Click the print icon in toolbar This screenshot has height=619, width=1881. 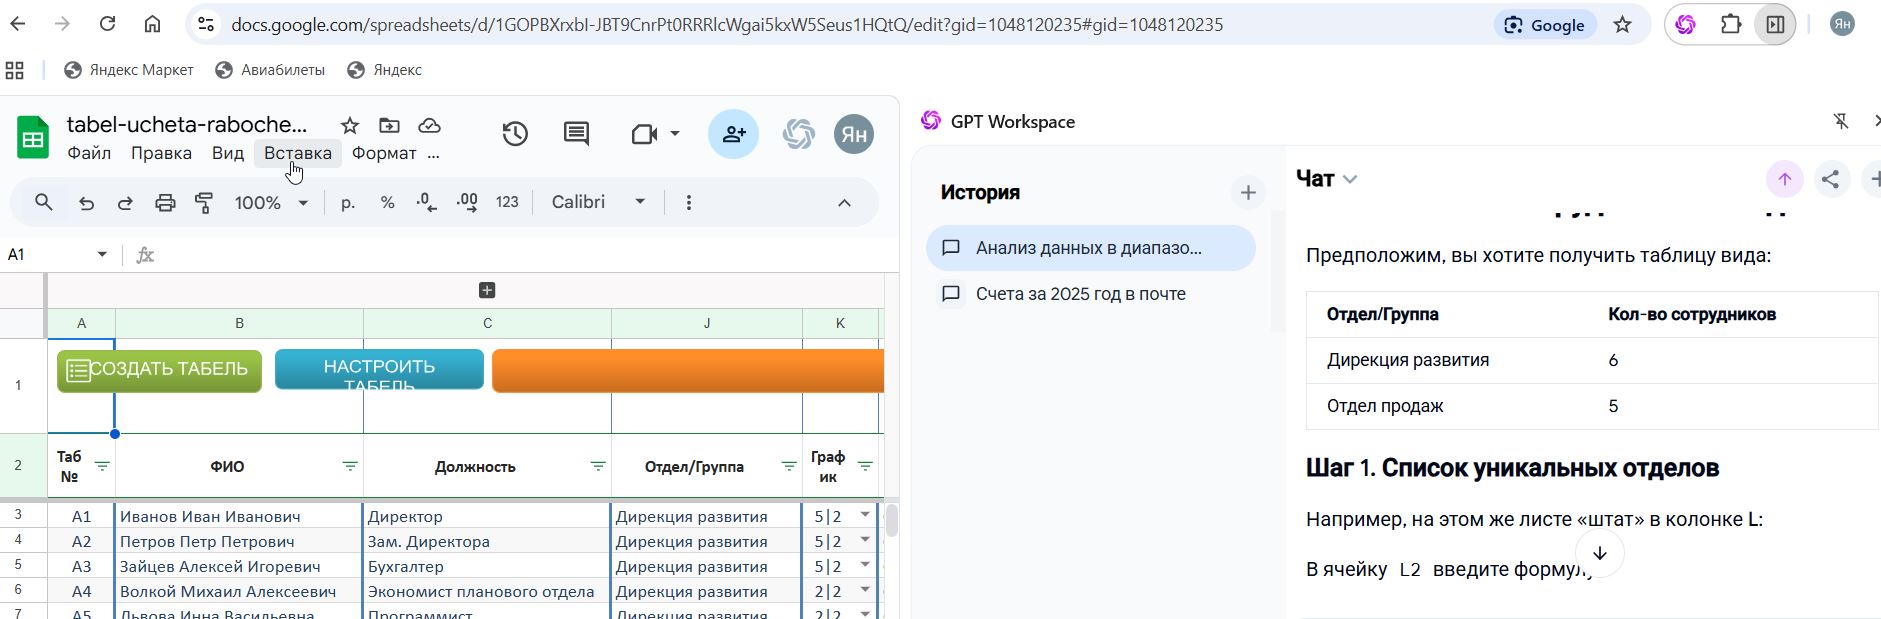(165, 203)
